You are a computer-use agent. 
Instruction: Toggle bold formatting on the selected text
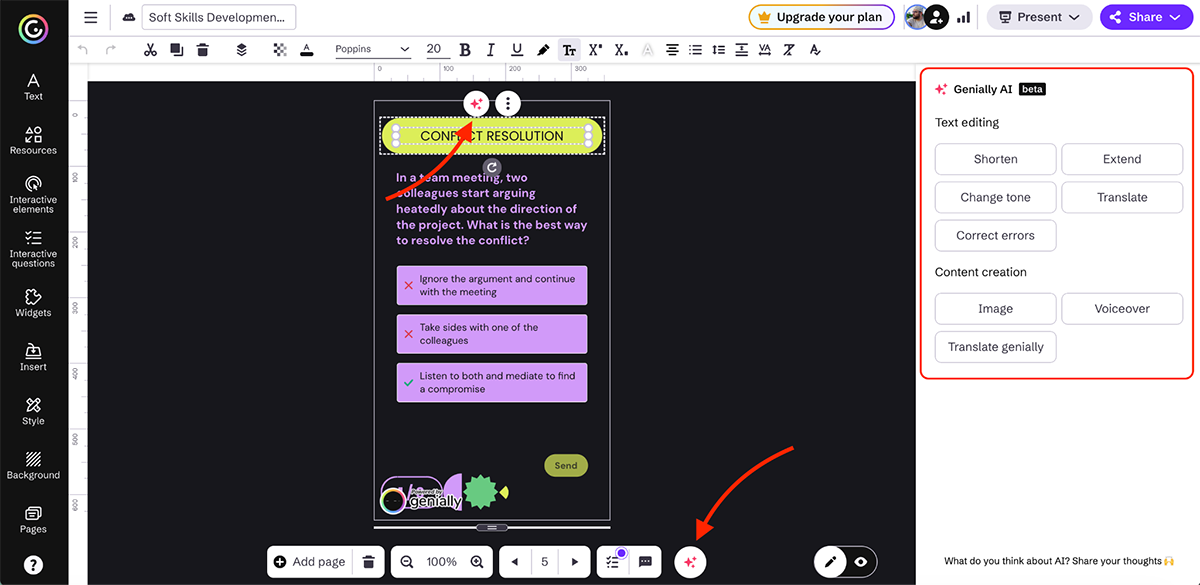point(464,48)
